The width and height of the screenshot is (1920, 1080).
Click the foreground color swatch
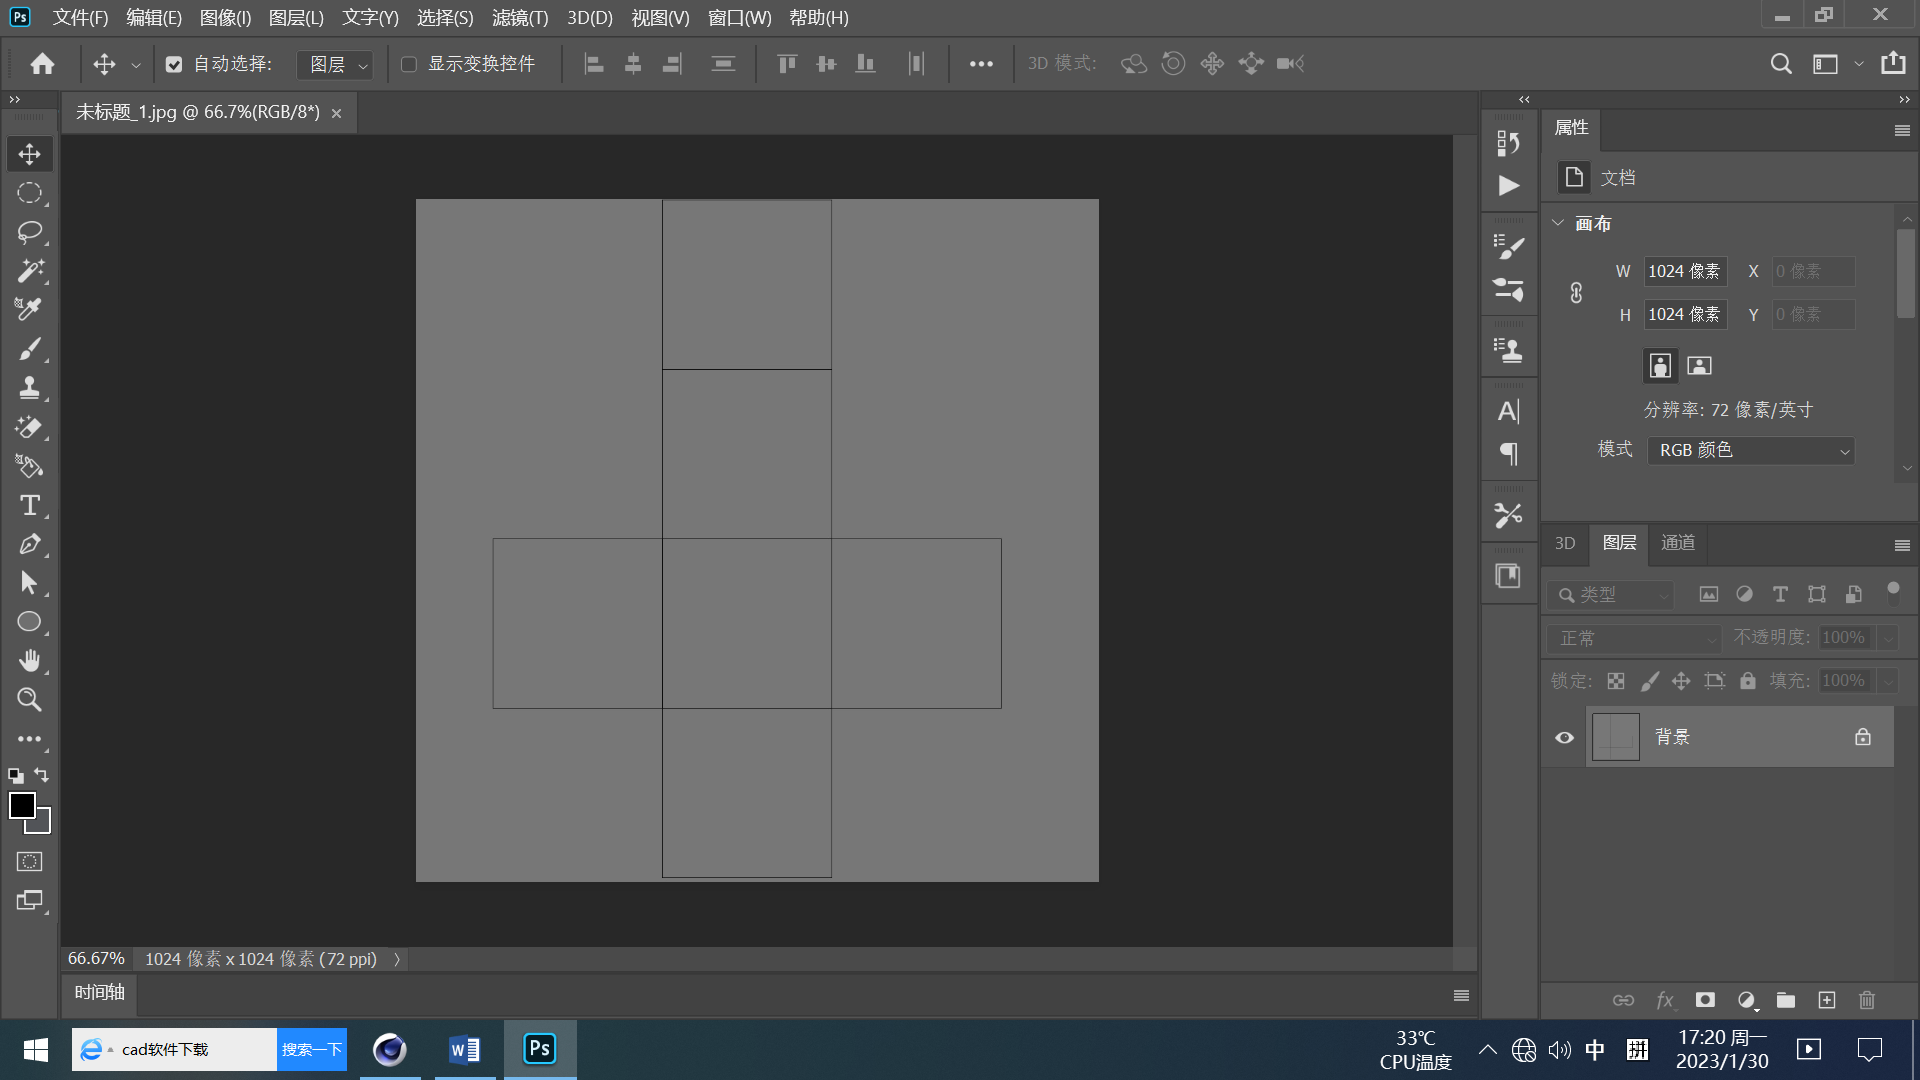21,804
